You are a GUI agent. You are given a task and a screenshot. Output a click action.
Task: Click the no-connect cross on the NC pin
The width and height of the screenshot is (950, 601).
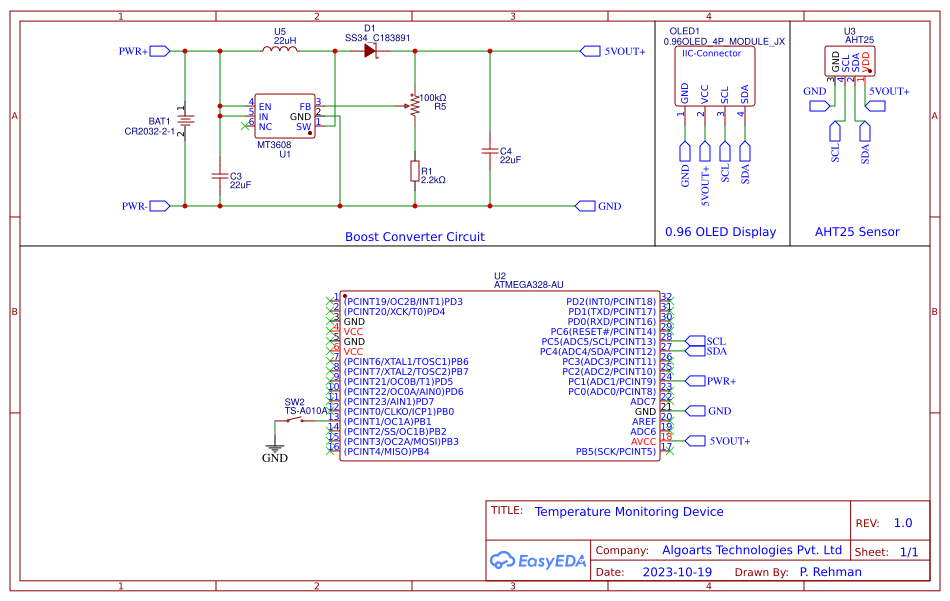245,127
